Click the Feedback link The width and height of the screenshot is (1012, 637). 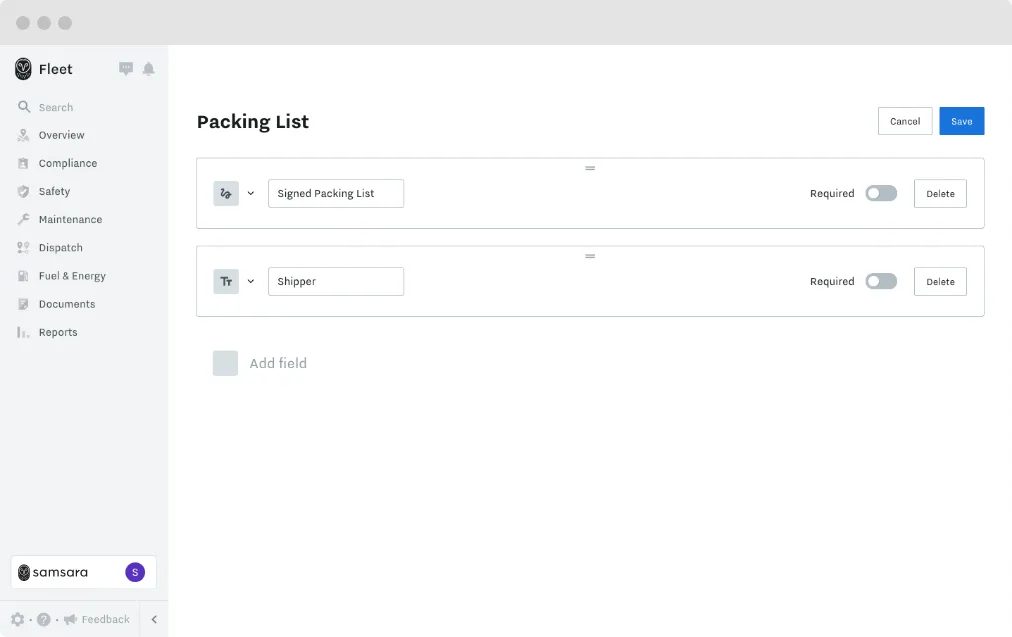(x=106, y=620)
